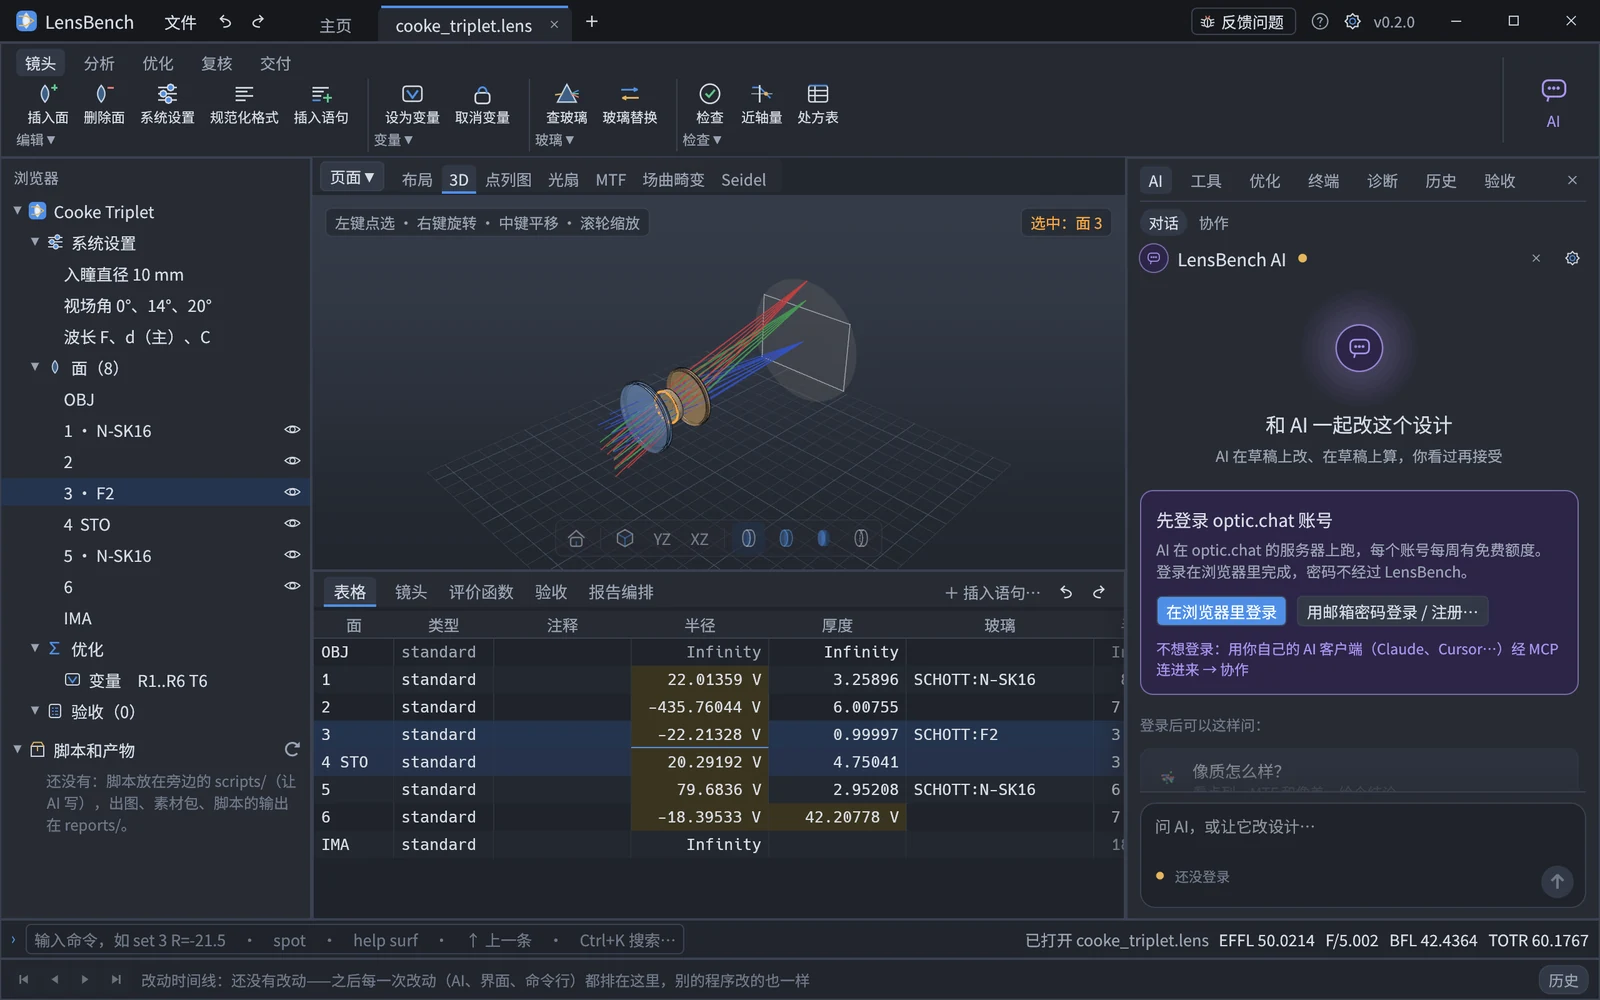Open the 点列图 view tab

pyautogui.click(x=508, y=180)
